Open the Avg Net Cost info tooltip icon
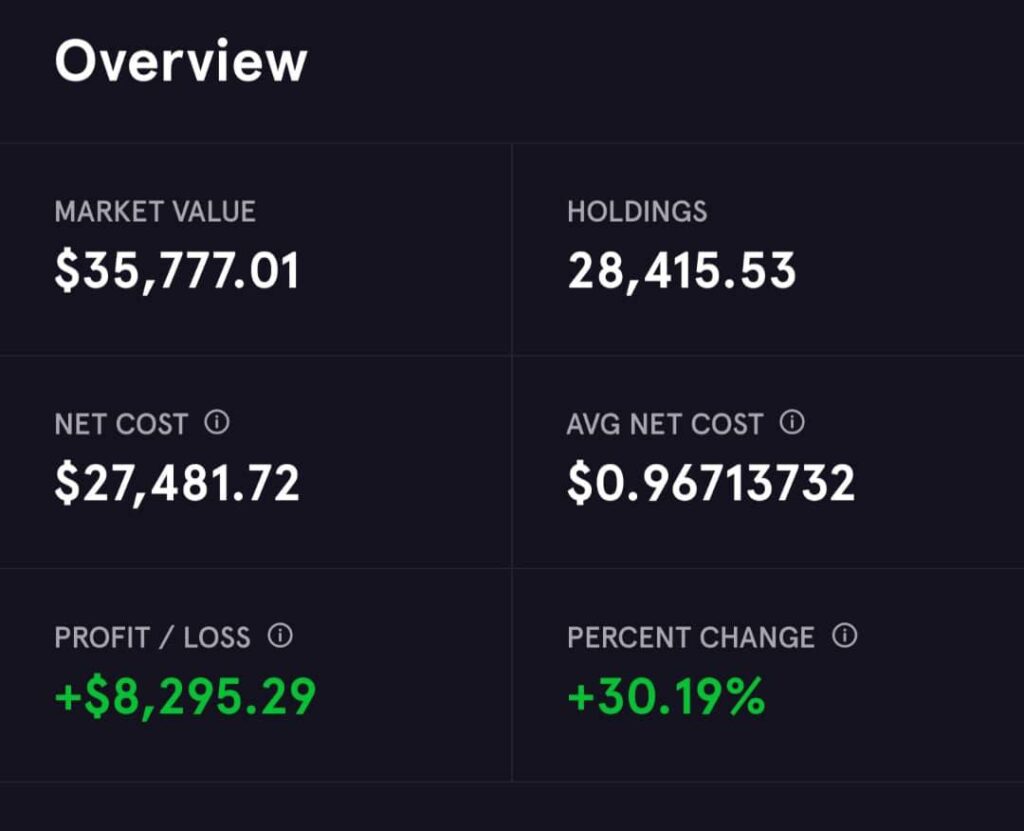The height and width of the screenshot is (831, 1024). [x=792, y=423]
